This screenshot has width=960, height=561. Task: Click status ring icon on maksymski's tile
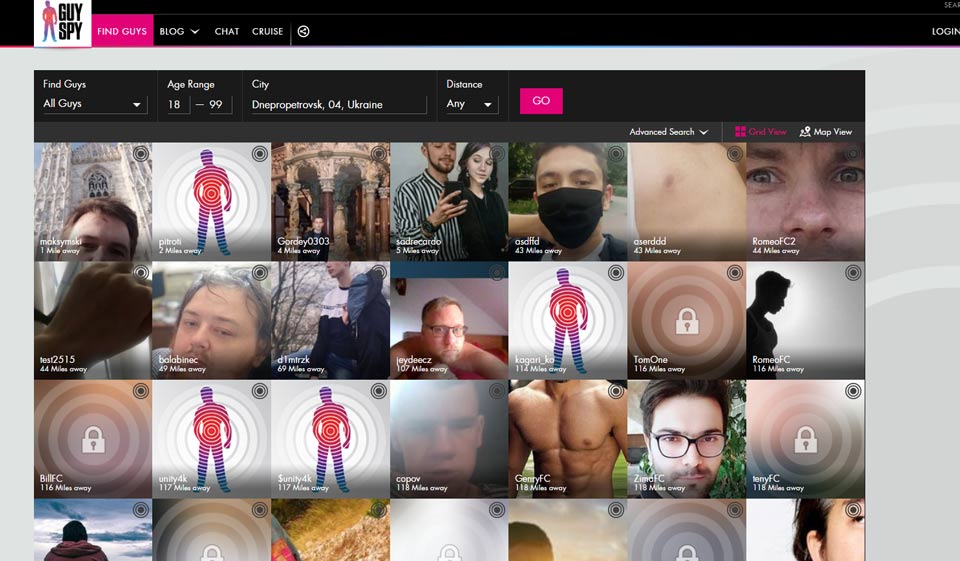pos(140,154)
